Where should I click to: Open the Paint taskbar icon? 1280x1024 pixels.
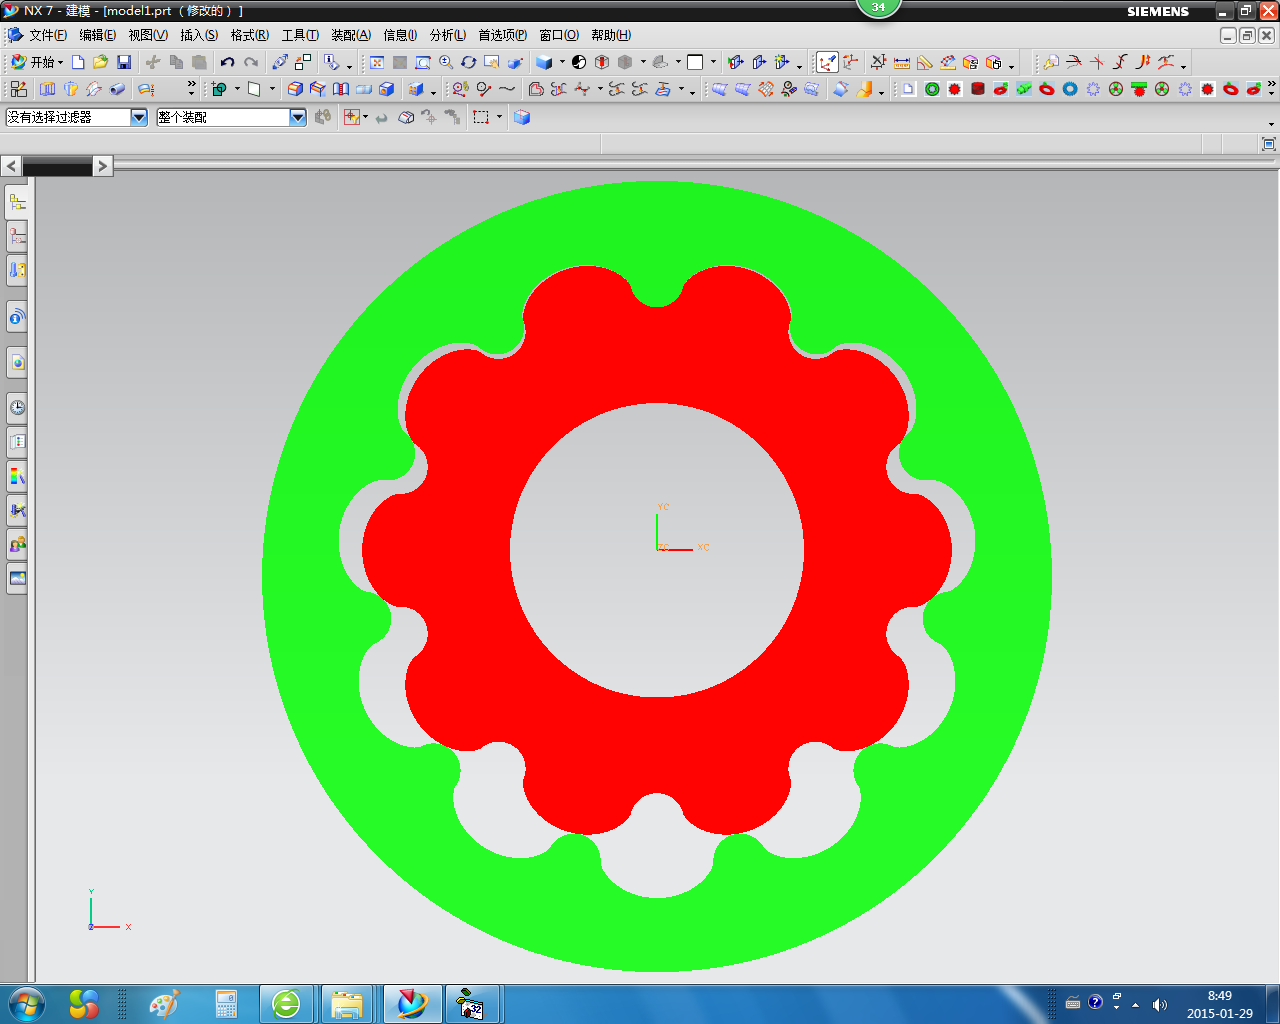[x=163, y=1004]
